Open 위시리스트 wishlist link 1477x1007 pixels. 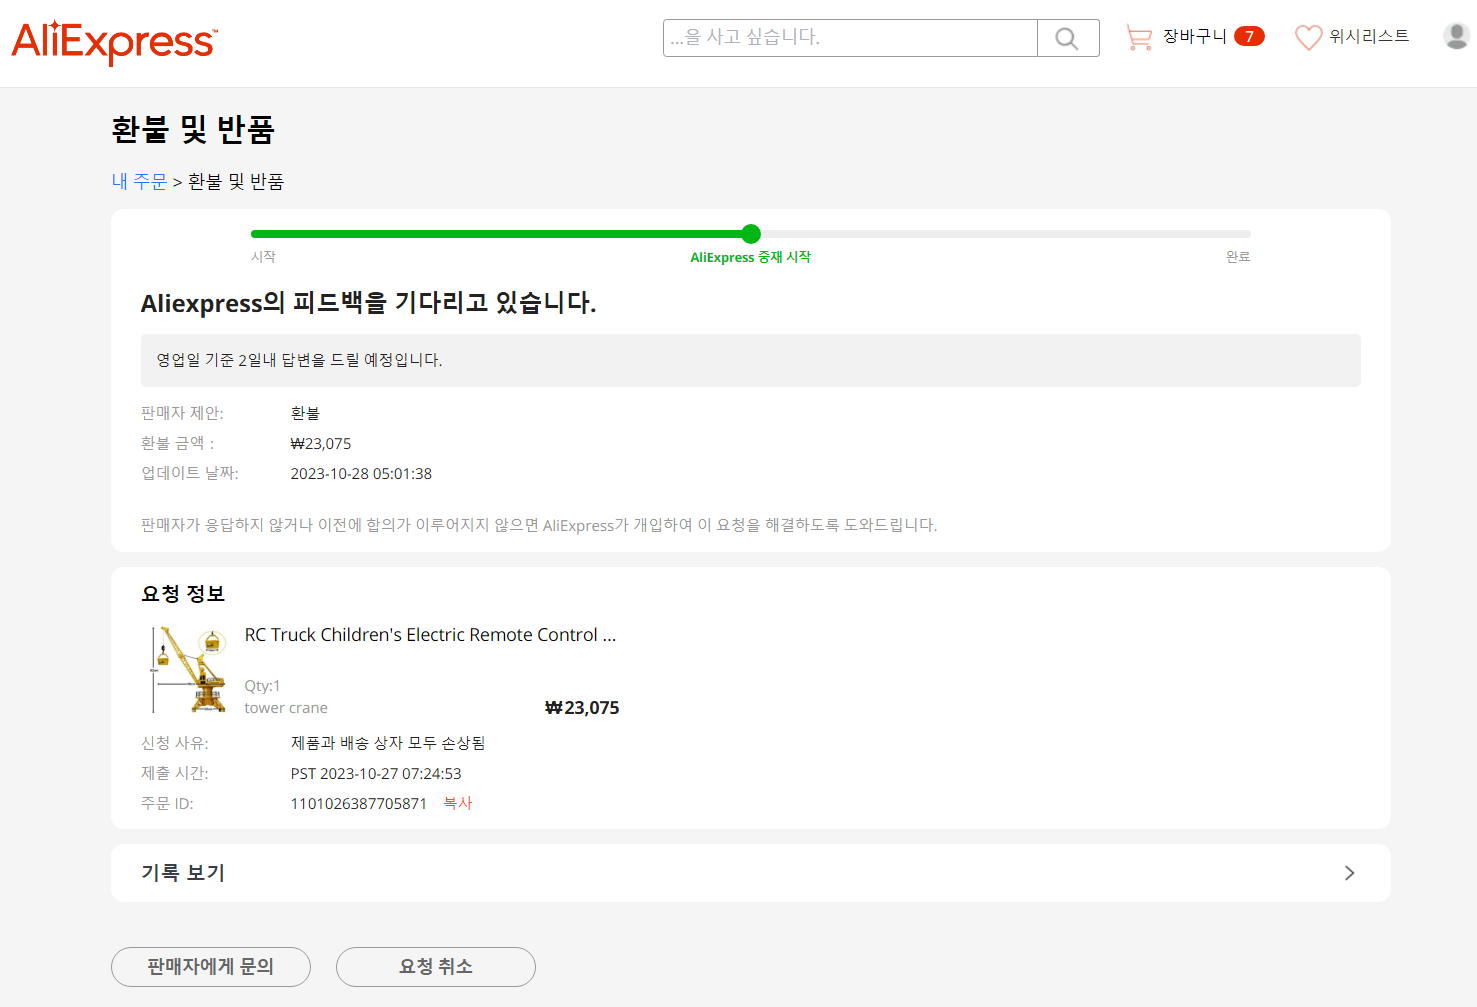pyautogui.click(x=1369, y=36)
